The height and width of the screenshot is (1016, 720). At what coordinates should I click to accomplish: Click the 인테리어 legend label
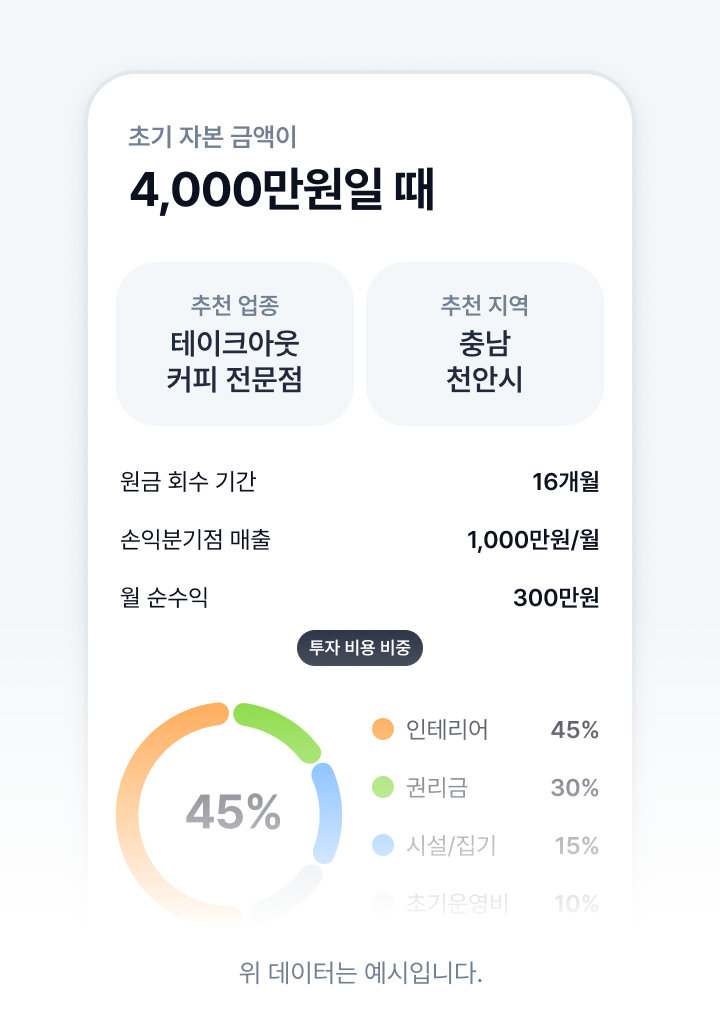[447, 729]
